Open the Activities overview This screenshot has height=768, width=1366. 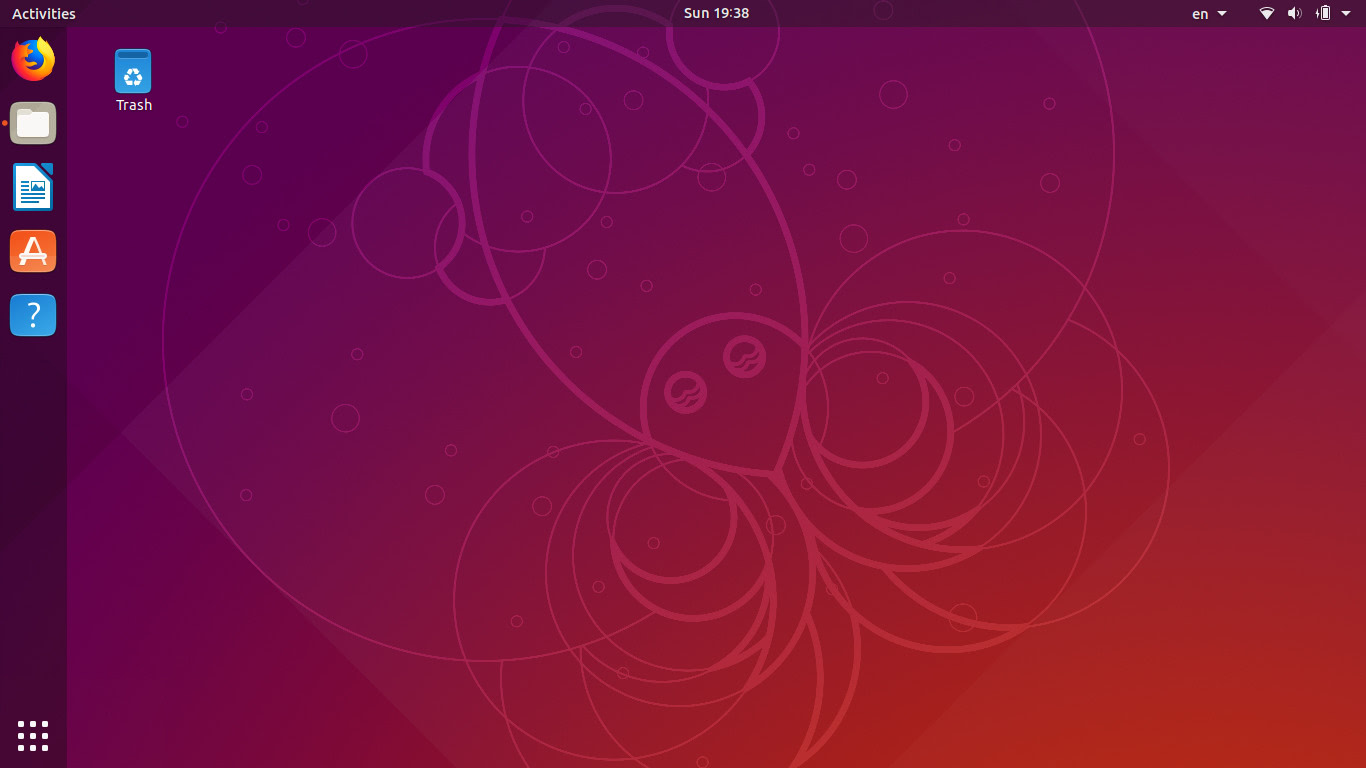pos(44,13)
